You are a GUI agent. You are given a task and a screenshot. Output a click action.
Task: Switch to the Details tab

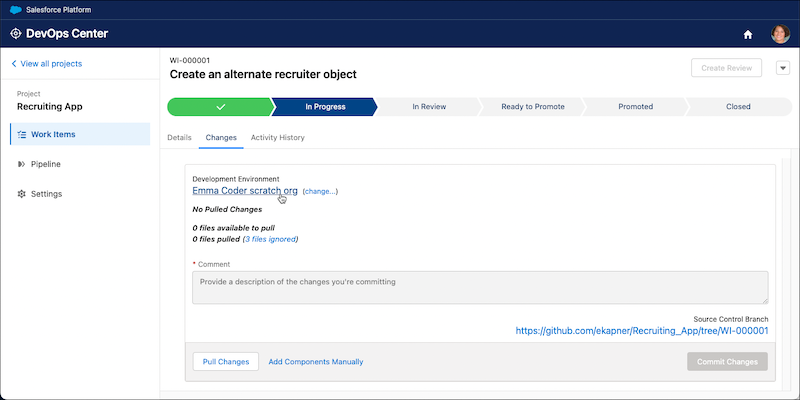click(x=180, y=138)
